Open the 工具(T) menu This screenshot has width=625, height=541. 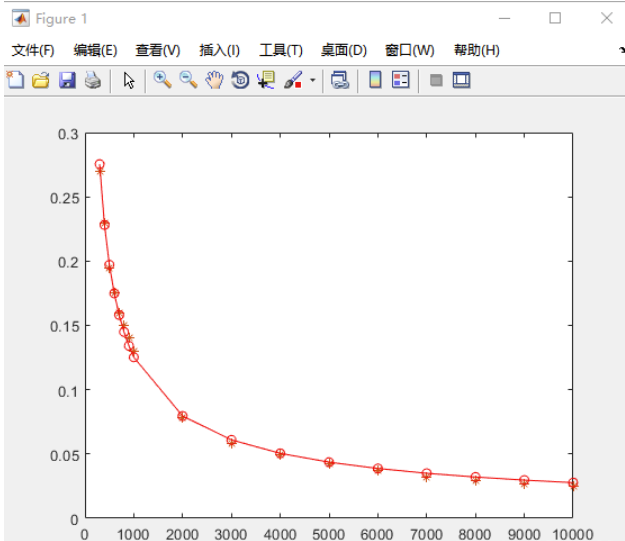click(x=281, y=50)
